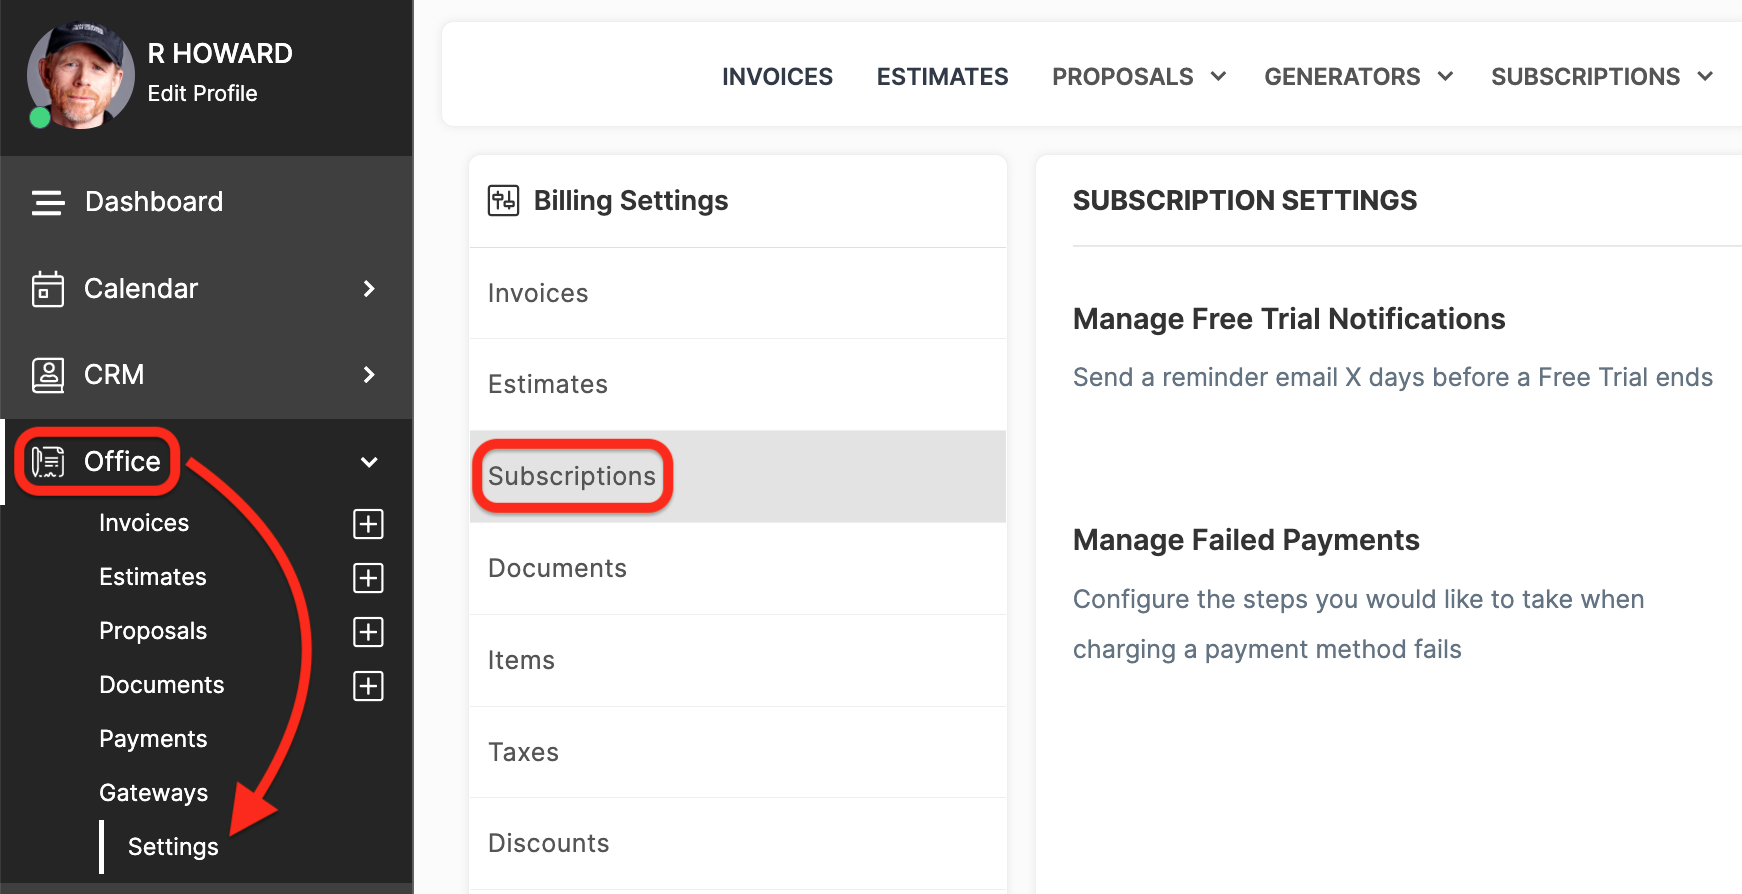This screenshot has width=1742, height=894.
Task: Click the Calendar icon in the sidebar
Action: pos(48,289)
